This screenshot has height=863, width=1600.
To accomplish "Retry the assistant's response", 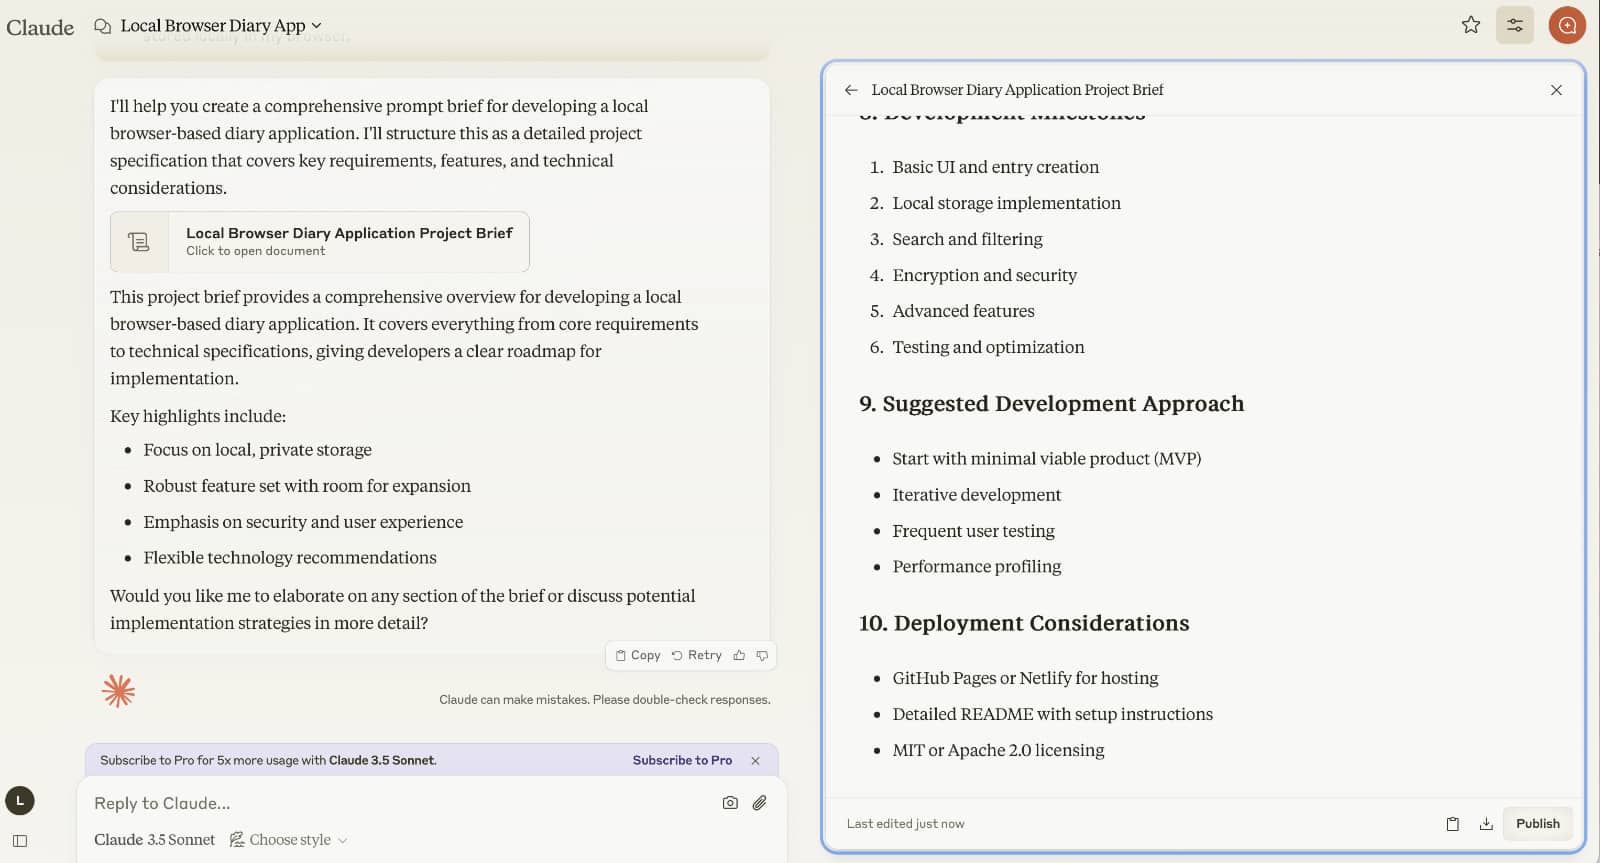I will point(696,655).
